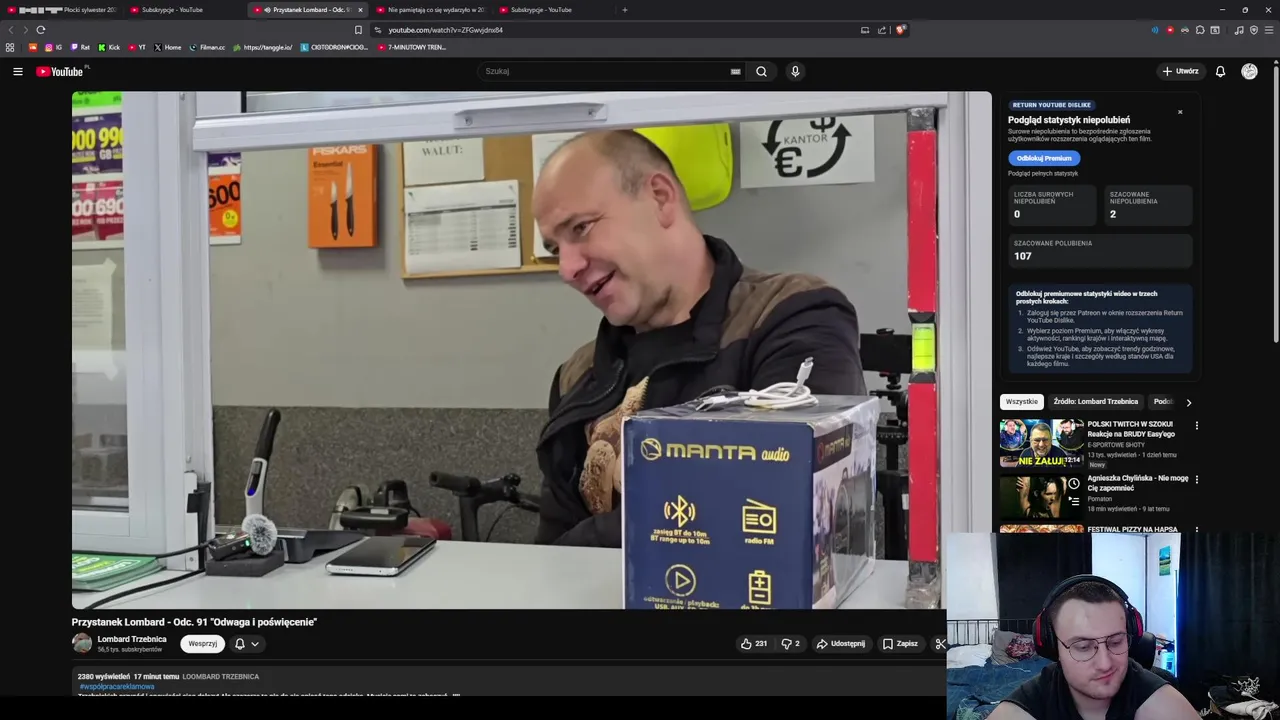Switch to Nie pamiętają co się wydarzyło tab

pos(431,10)
